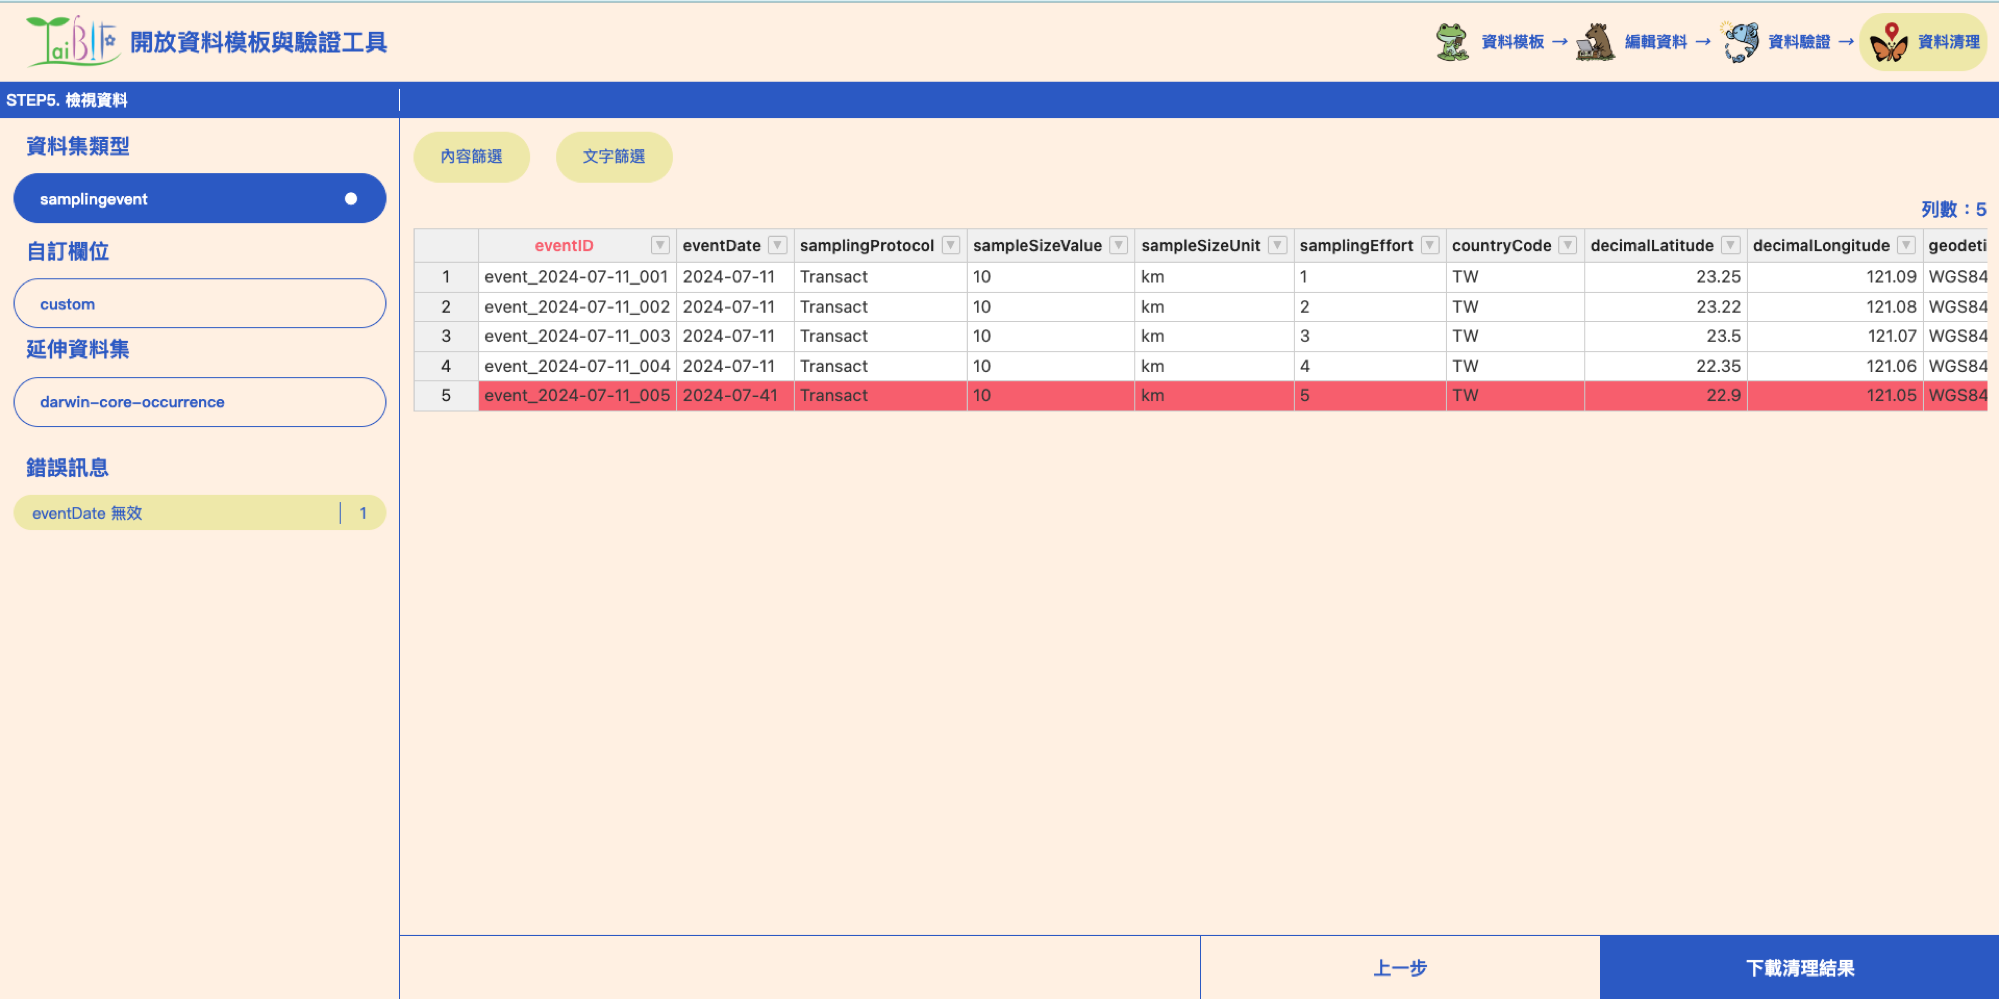
Task: Open the eventDate column filter dropdown
Action: click(777, 245)
